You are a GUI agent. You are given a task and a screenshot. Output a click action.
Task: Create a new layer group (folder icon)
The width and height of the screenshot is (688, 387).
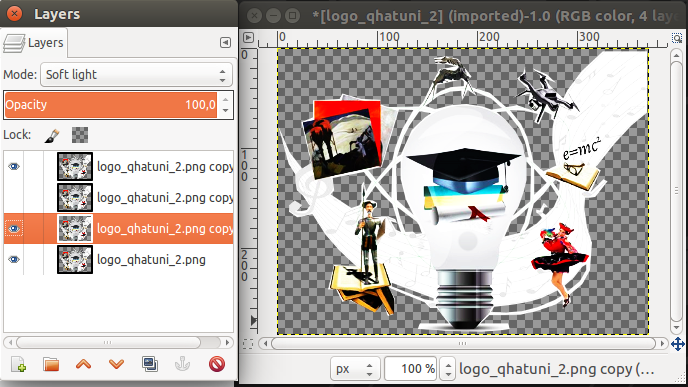point(51,364)
